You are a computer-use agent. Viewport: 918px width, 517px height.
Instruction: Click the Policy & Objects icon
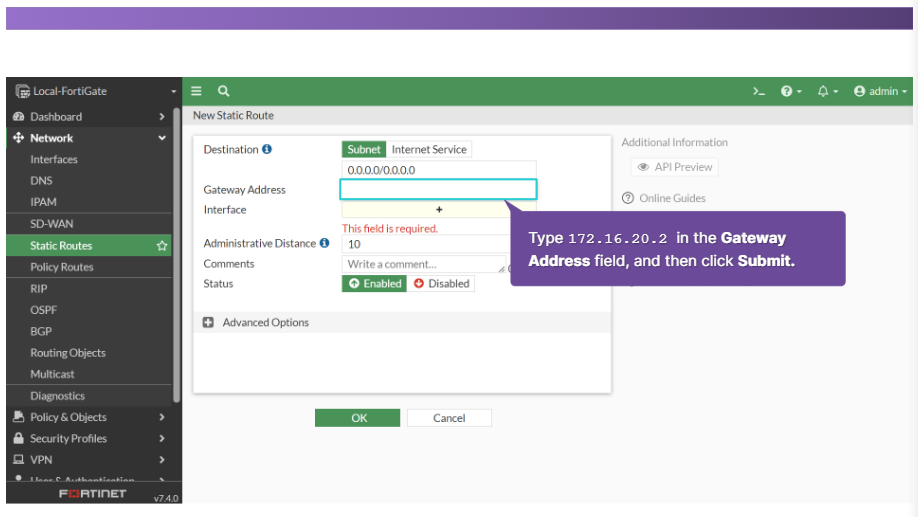(x=19, y=417)
